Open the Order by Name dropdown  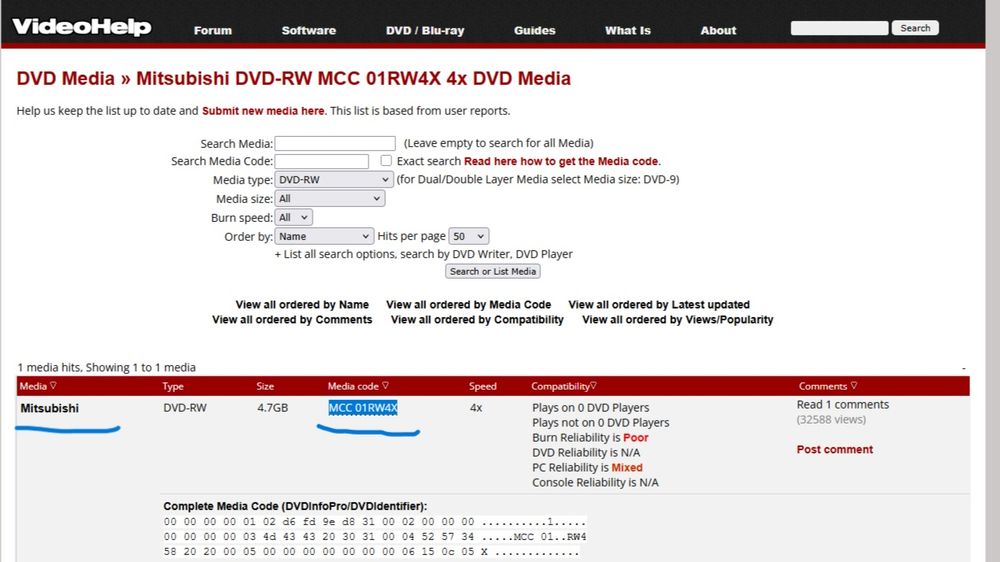tap(324, 236)
